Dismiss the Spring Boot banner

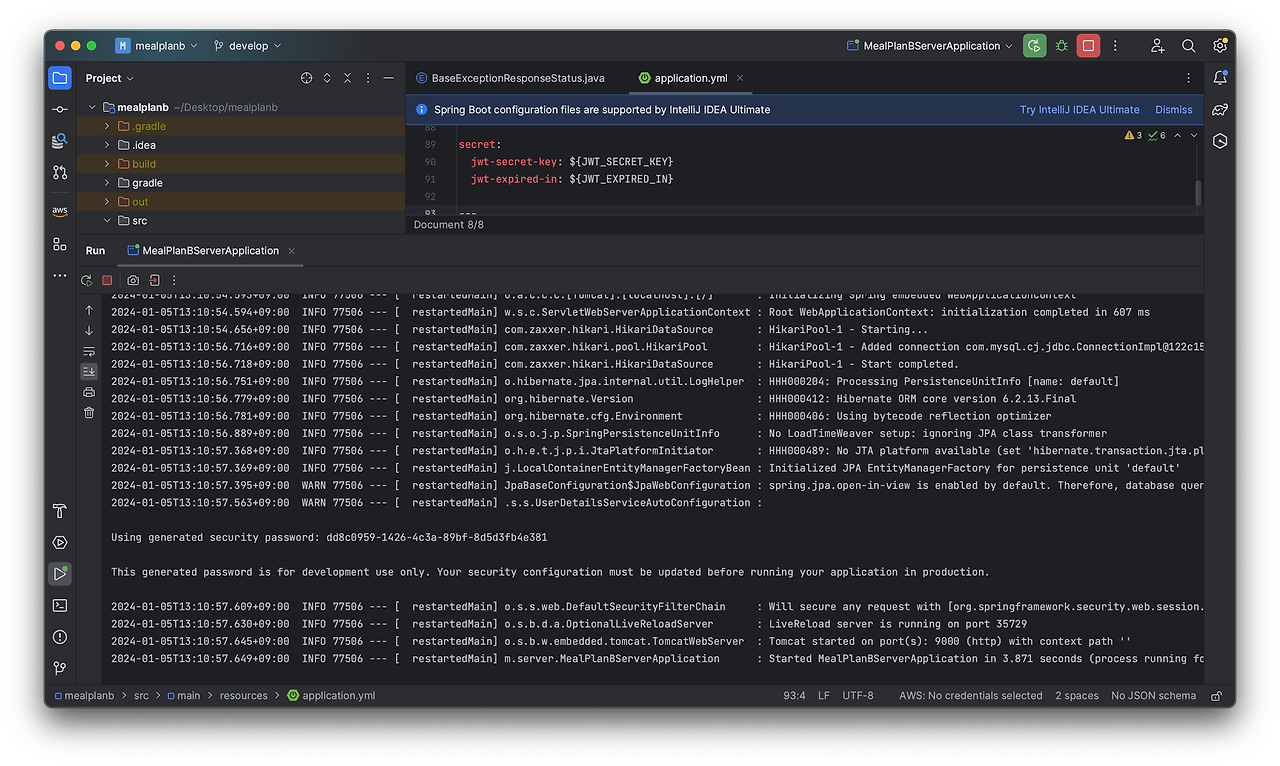1174,110
